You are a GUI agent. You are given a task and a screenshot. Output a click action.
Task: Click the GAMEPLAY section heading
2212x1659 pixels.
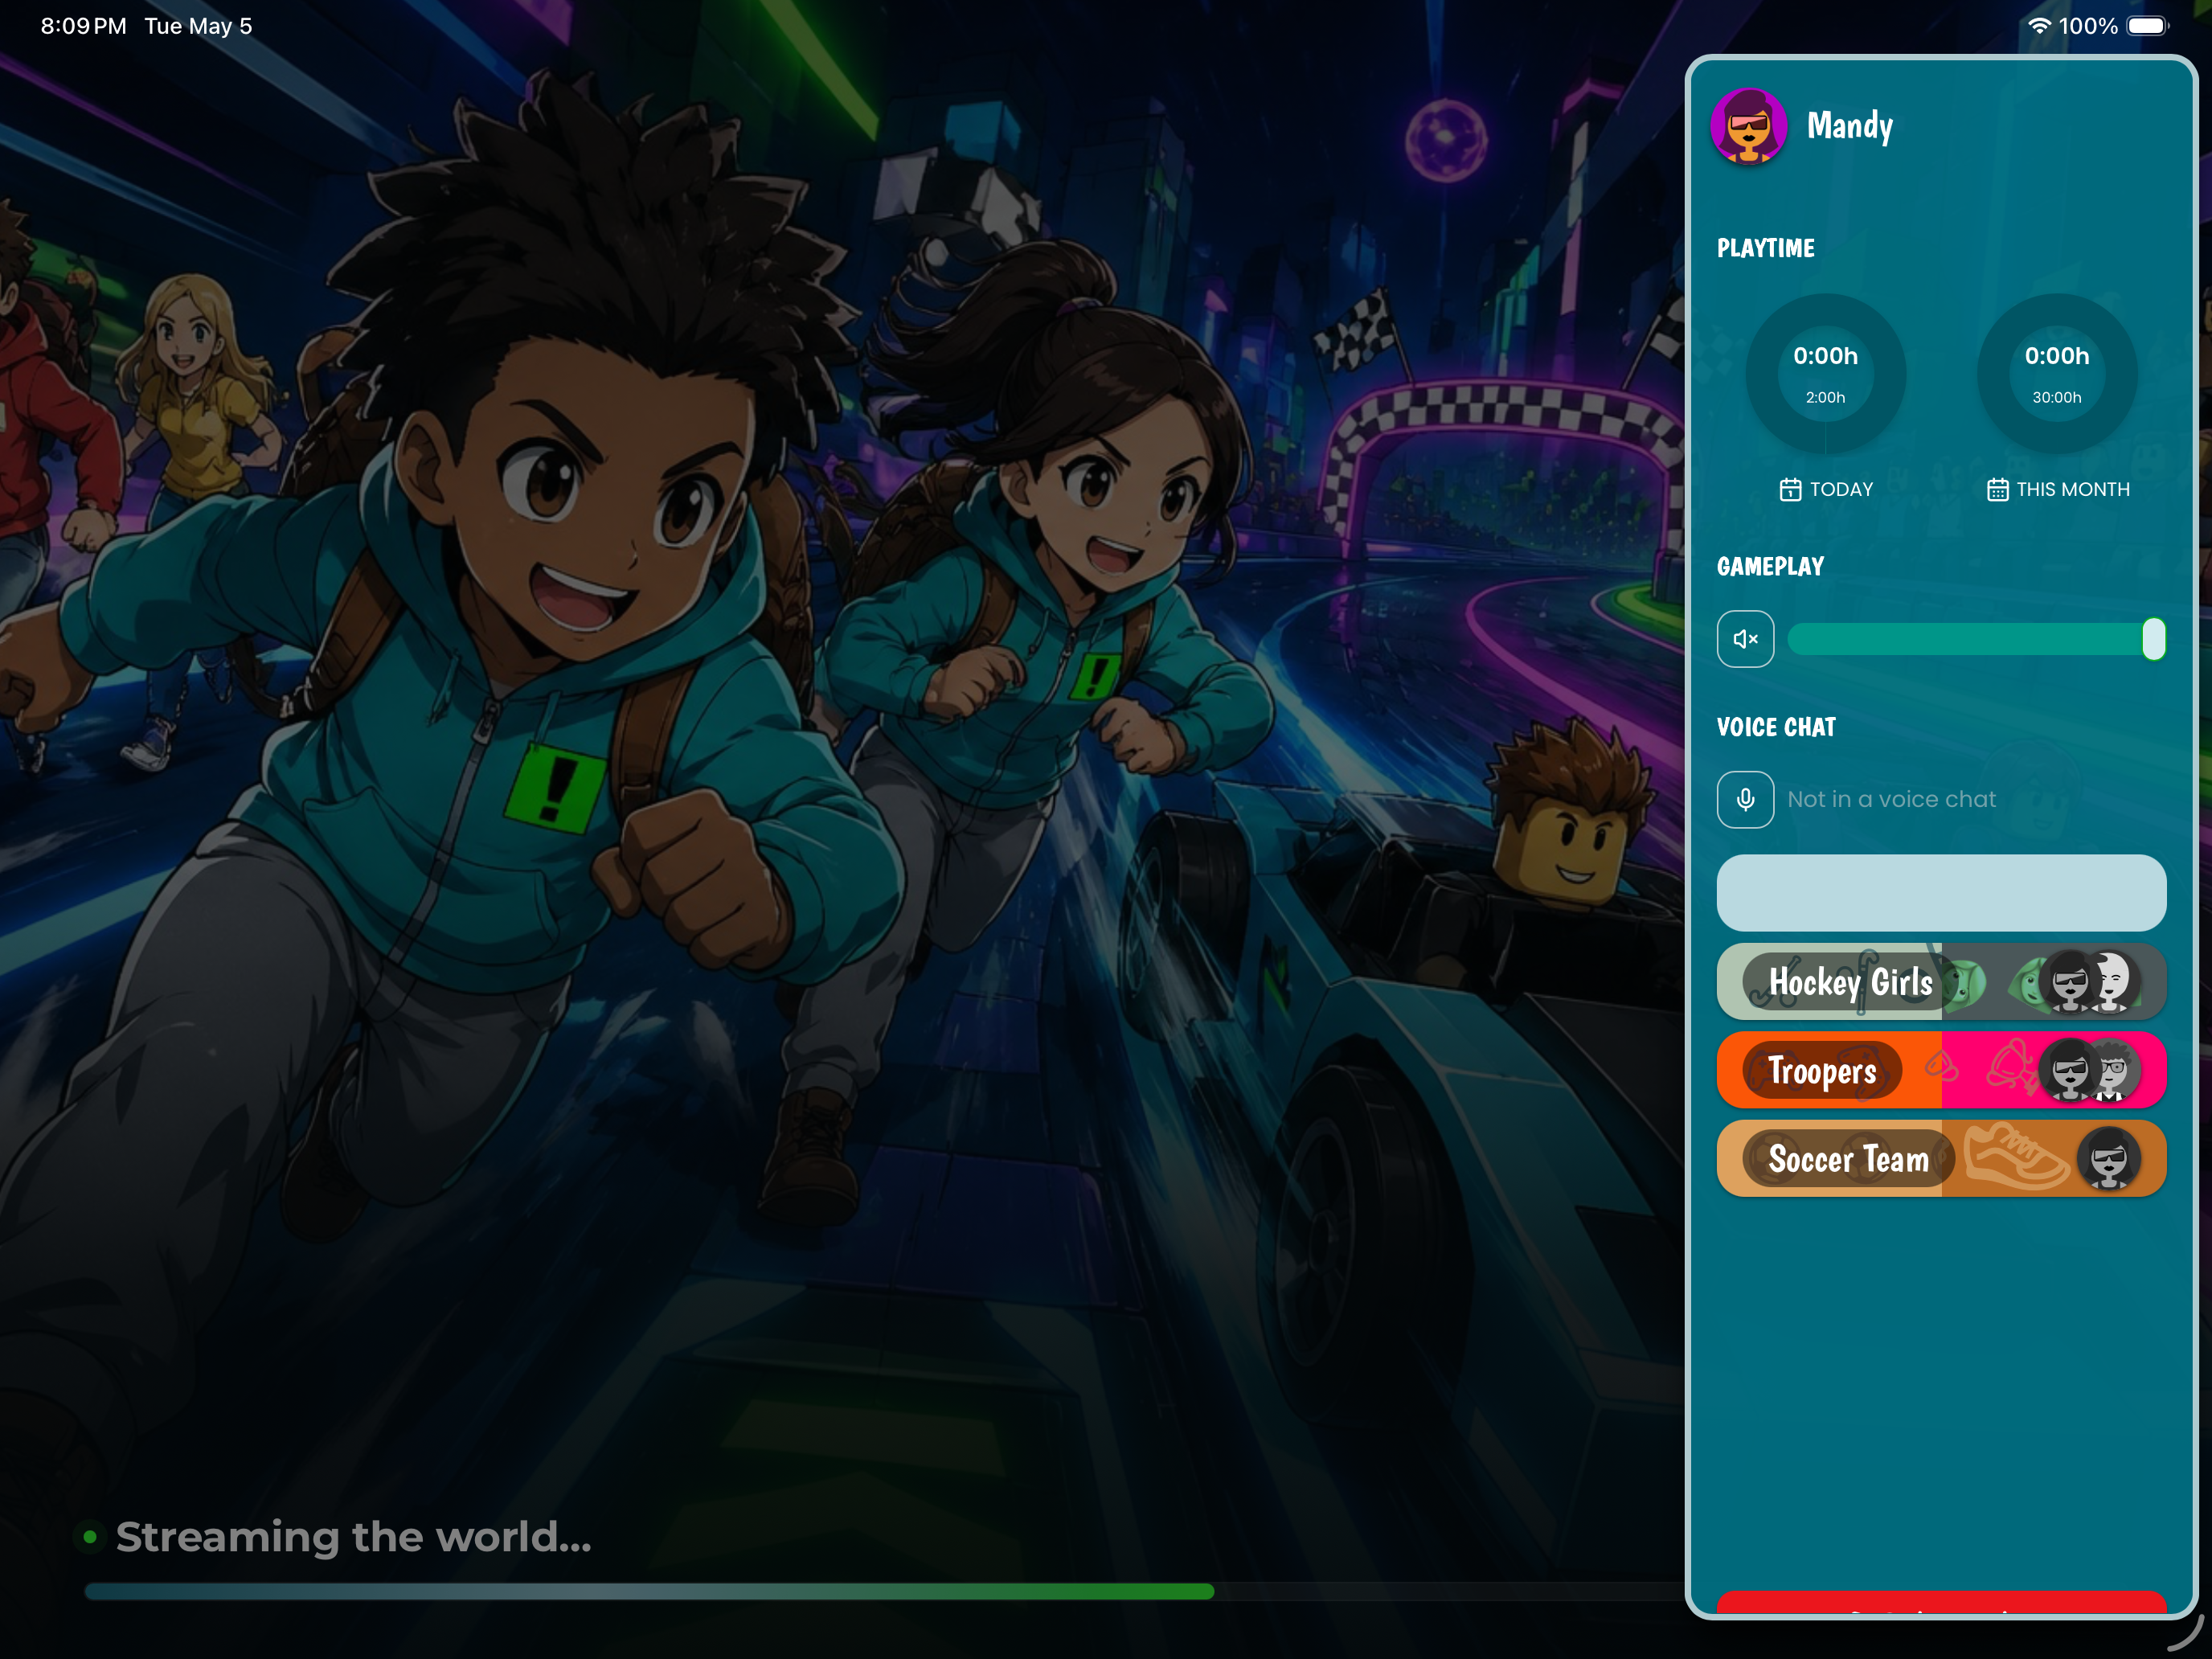tap(1770, 566)
